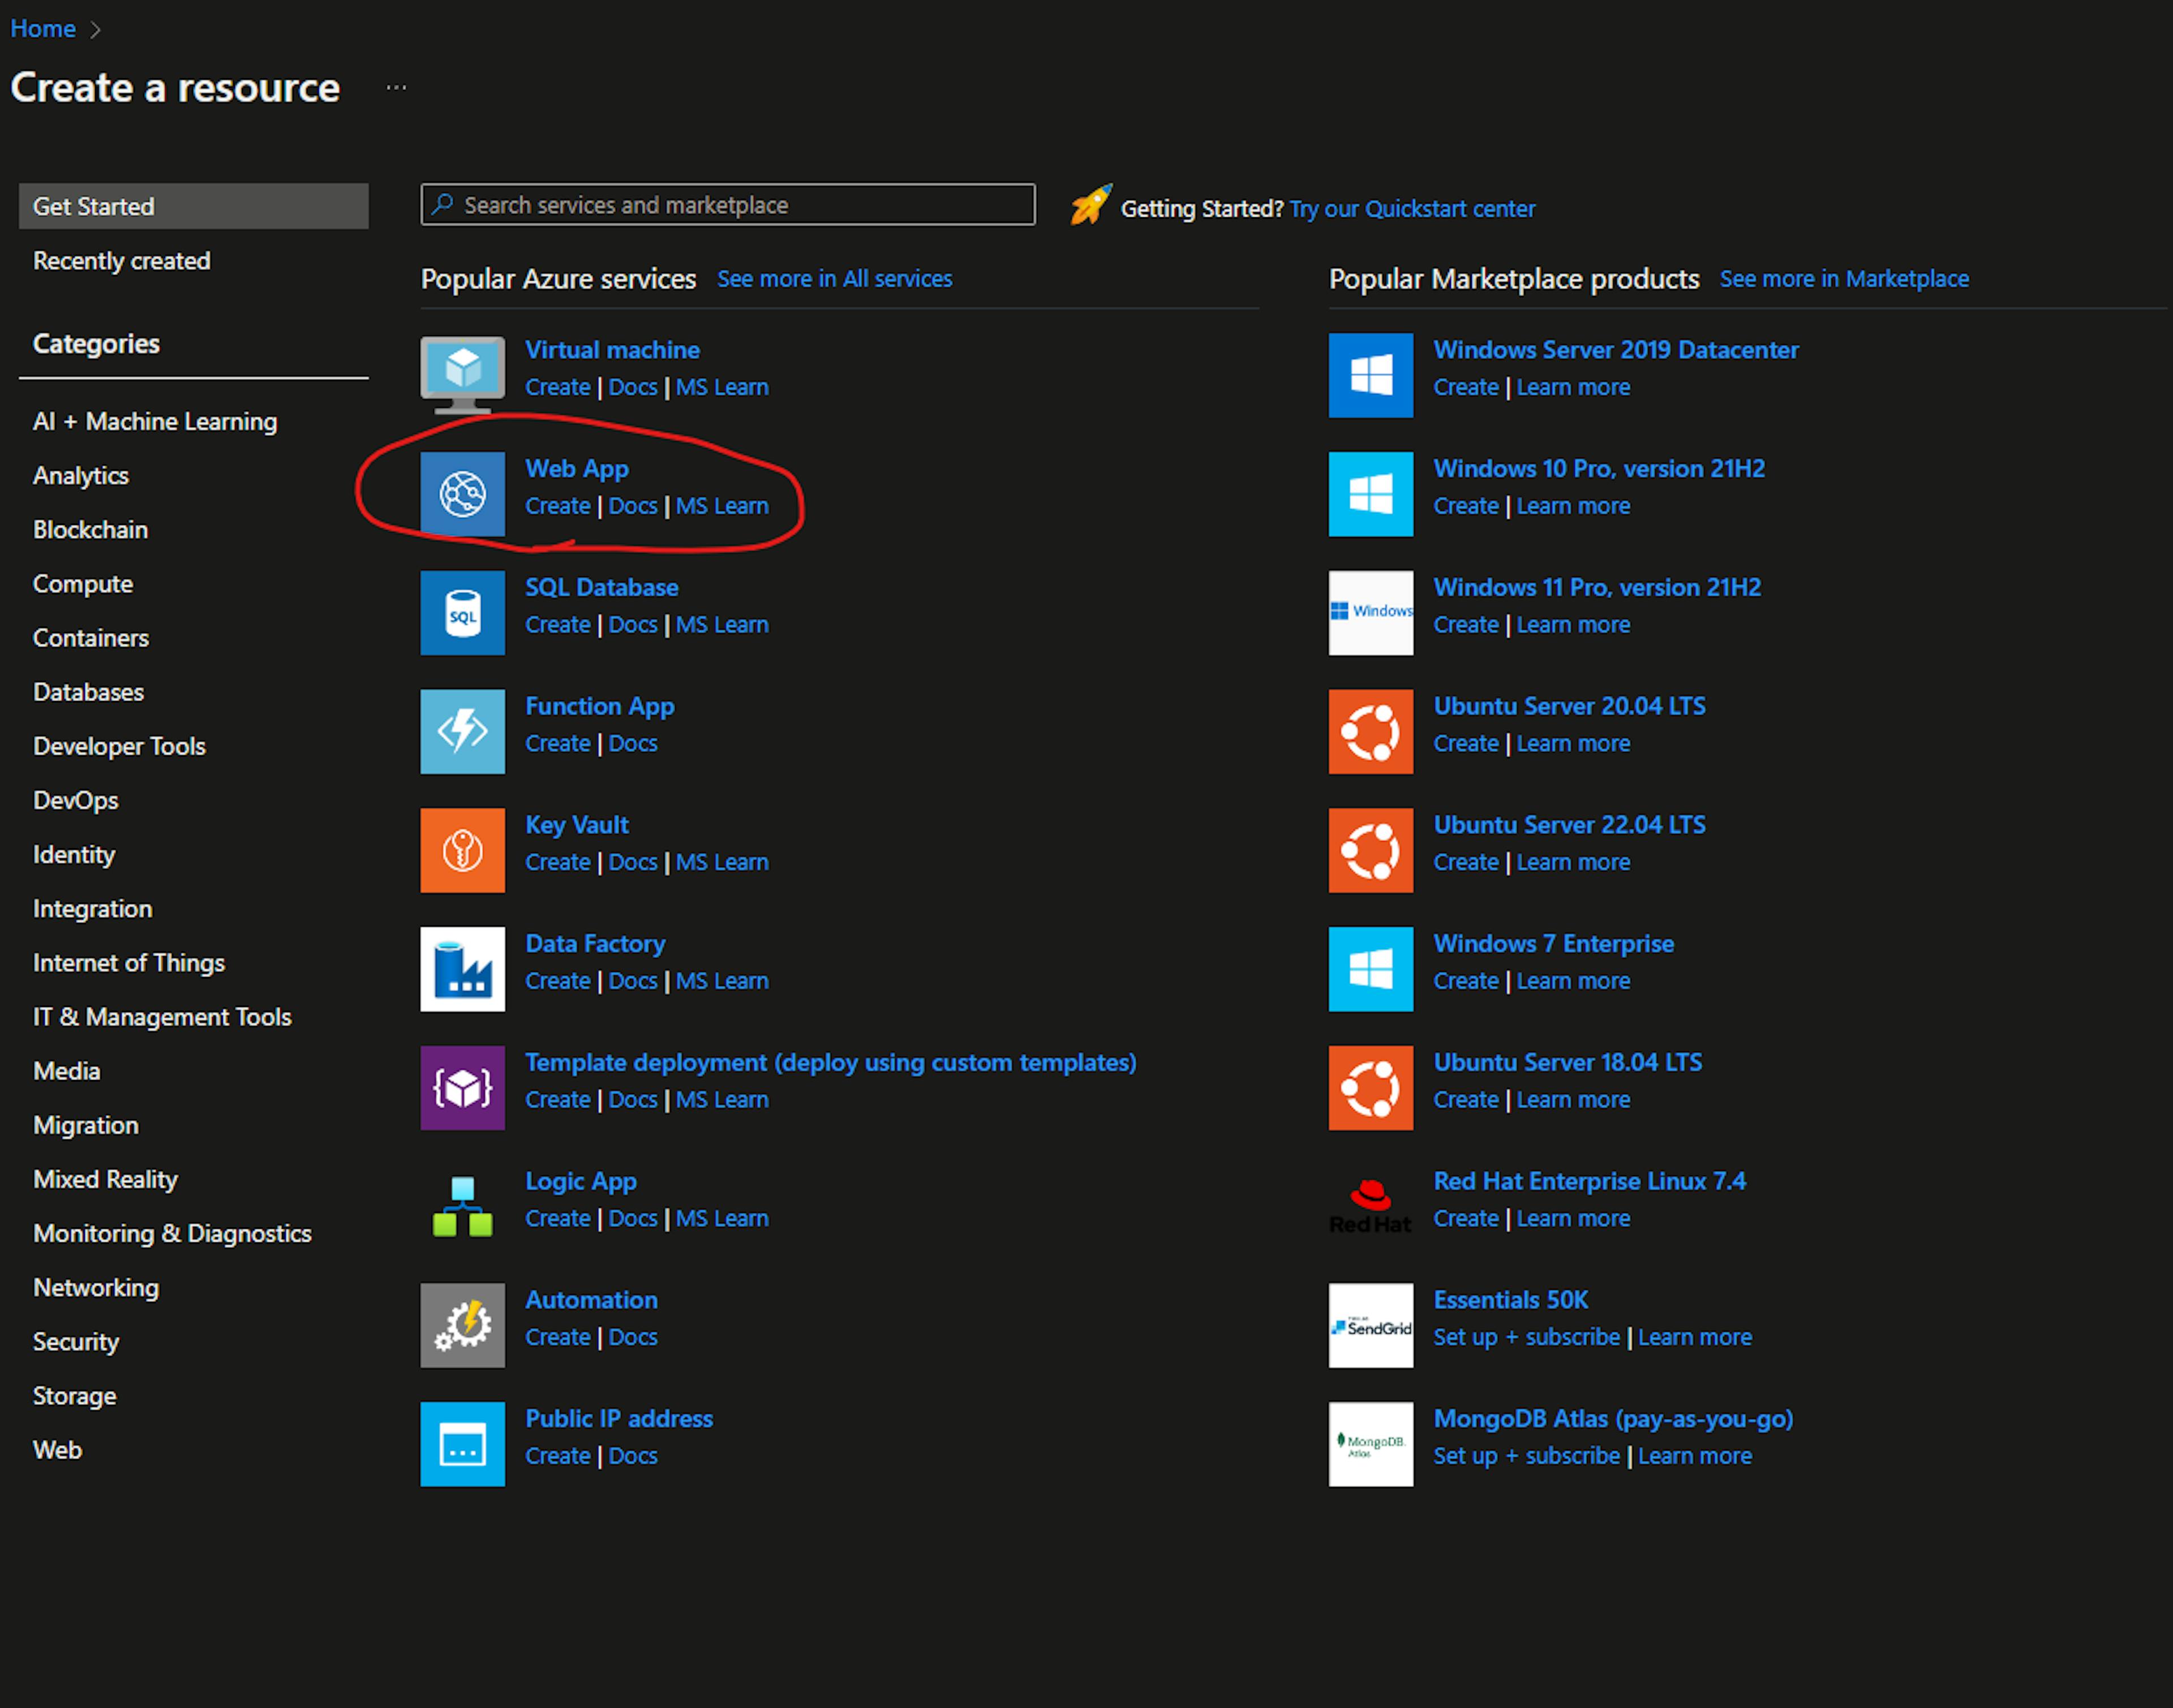Choose AI + Machine Learning category
Image resolution: width=2173 pixels, height=1708 pixels.
155,422
